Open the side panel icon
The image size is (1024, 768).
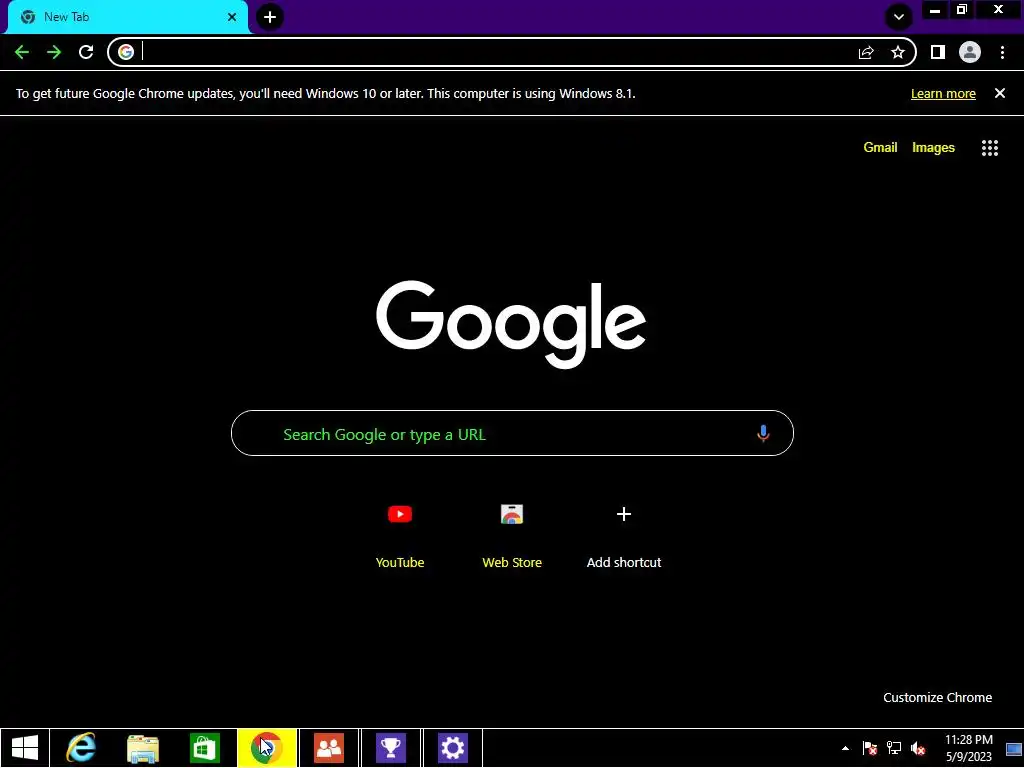pos(938,52)
